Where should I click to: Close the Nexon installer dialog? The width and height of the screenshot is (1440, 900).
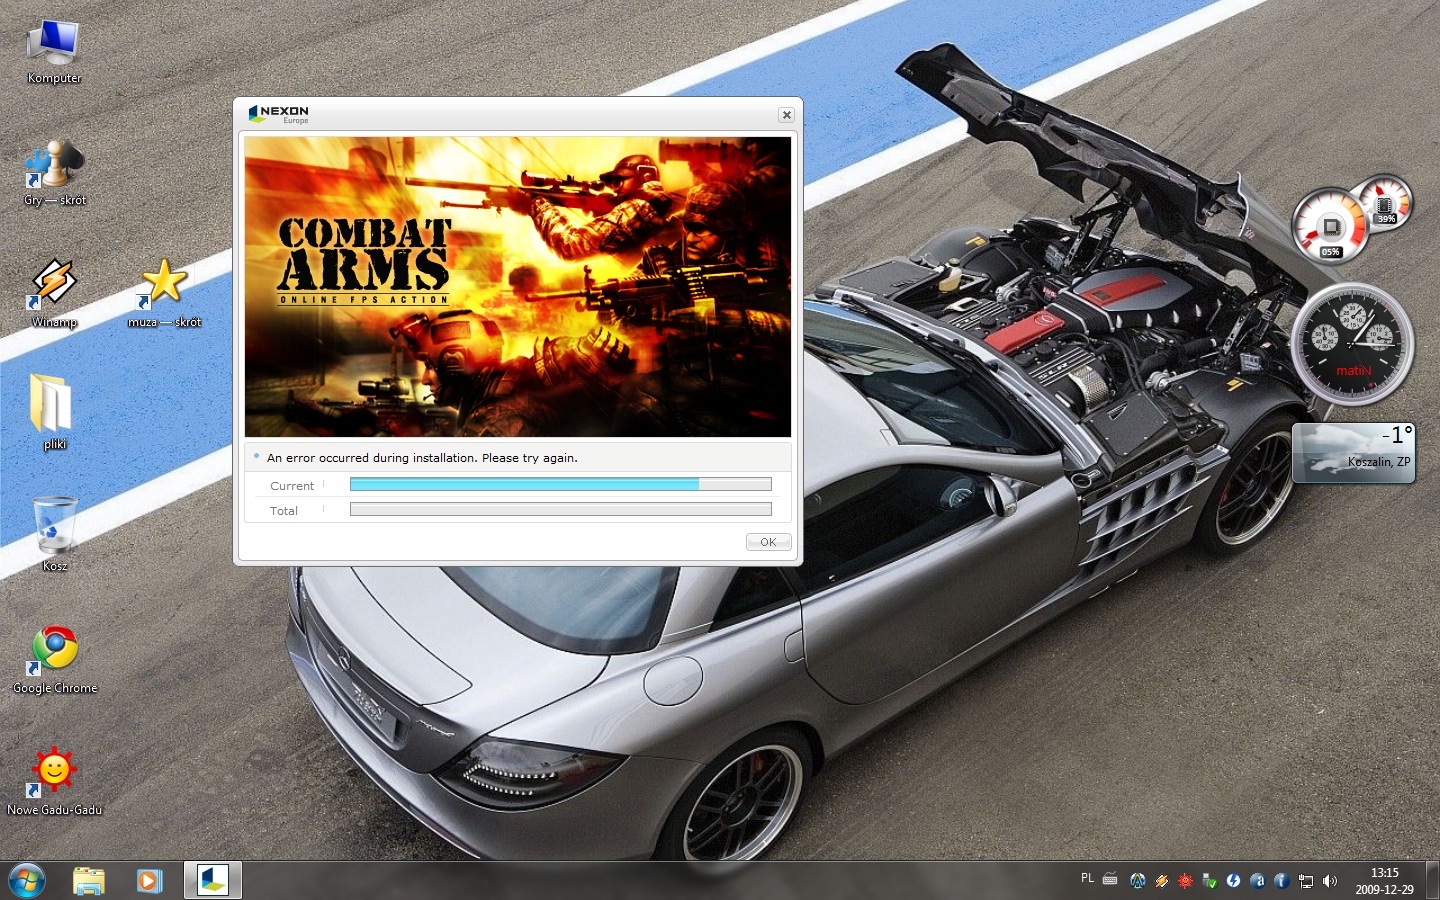point(787,115)
